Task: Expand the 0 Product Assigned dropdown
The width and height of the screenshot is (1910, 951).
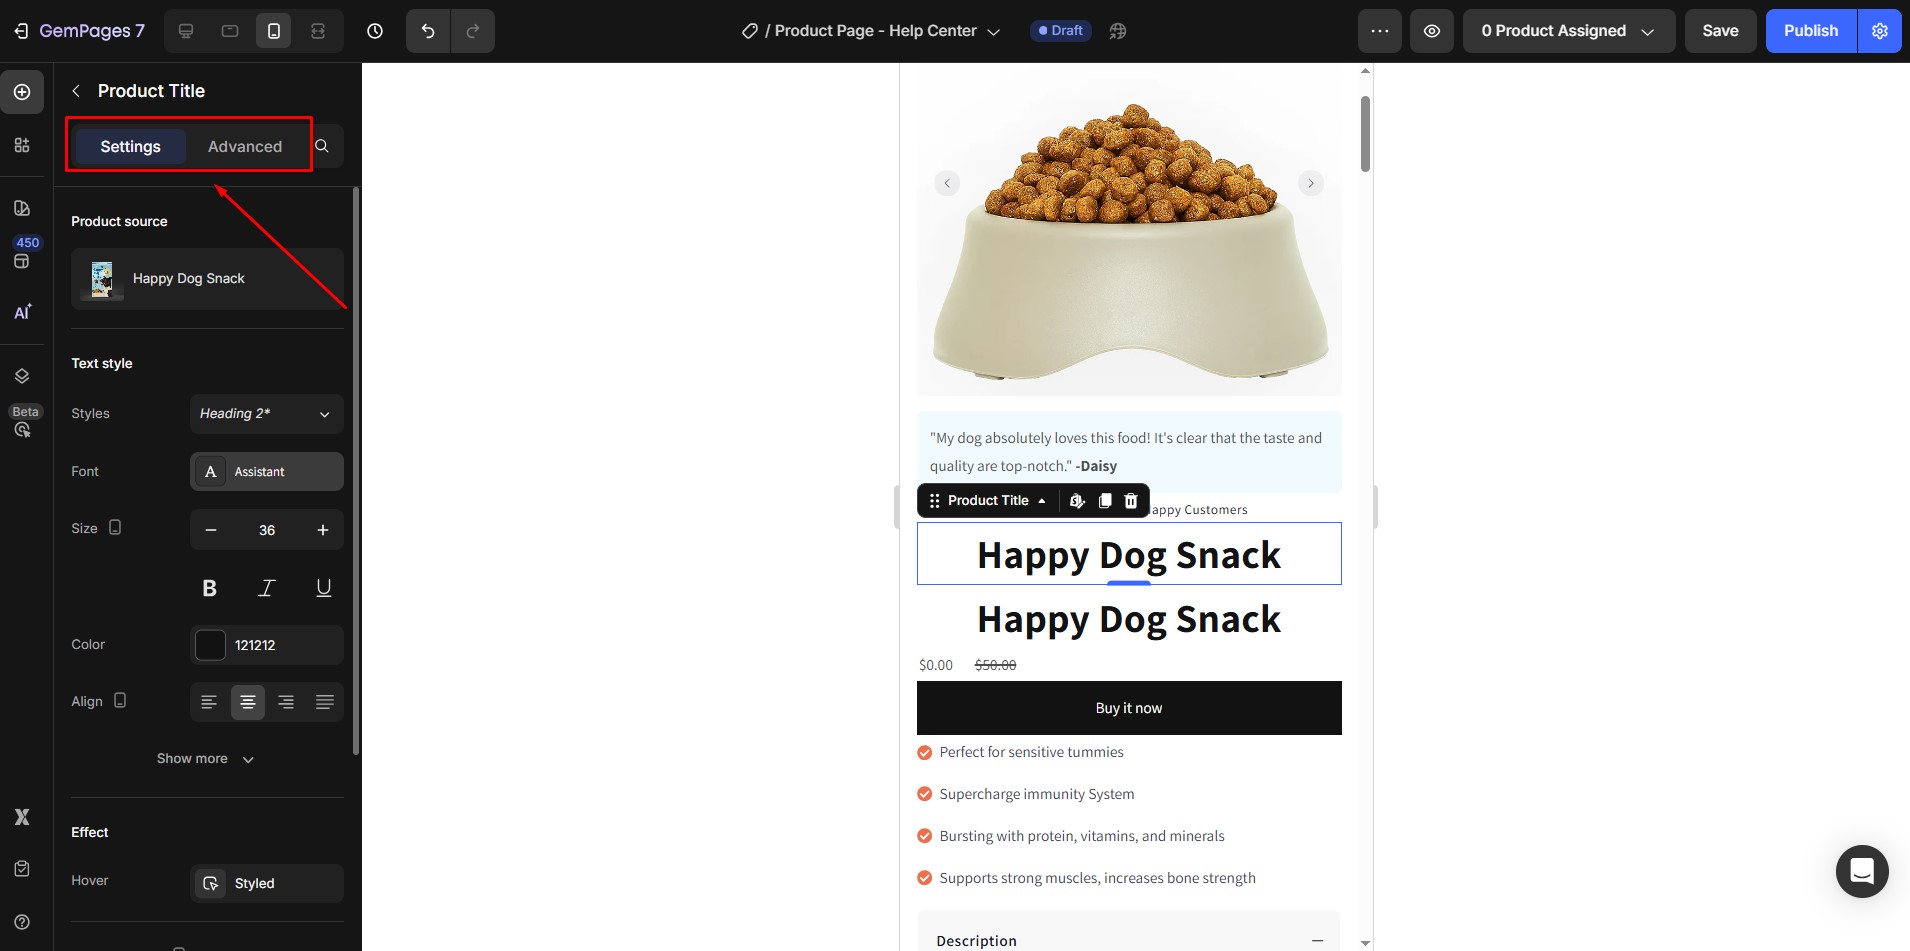Action: (1569, 31)
